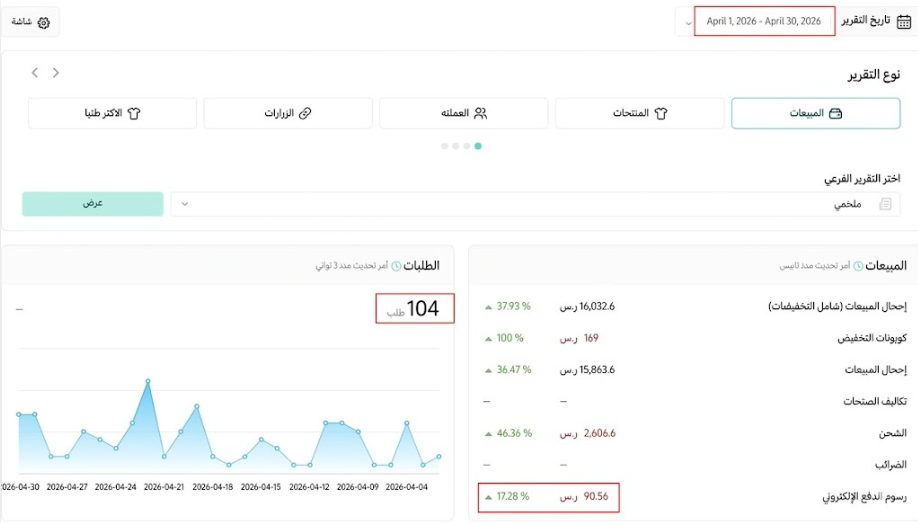Click the 16,032.6 total sales value
This screenshot has width=918, height=523.
596,306
